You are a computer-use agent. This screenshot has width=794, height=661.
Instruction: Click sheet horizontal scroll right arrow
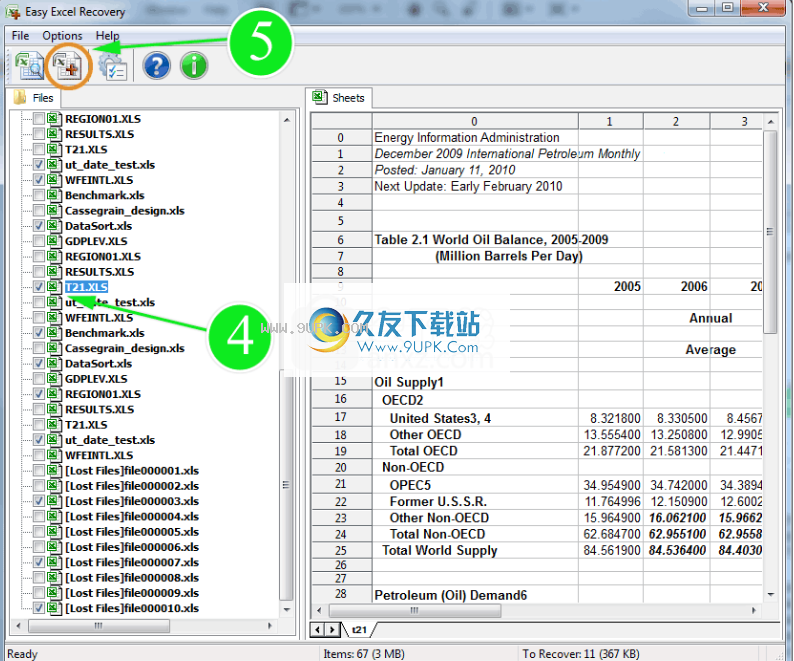click(753, 610)
